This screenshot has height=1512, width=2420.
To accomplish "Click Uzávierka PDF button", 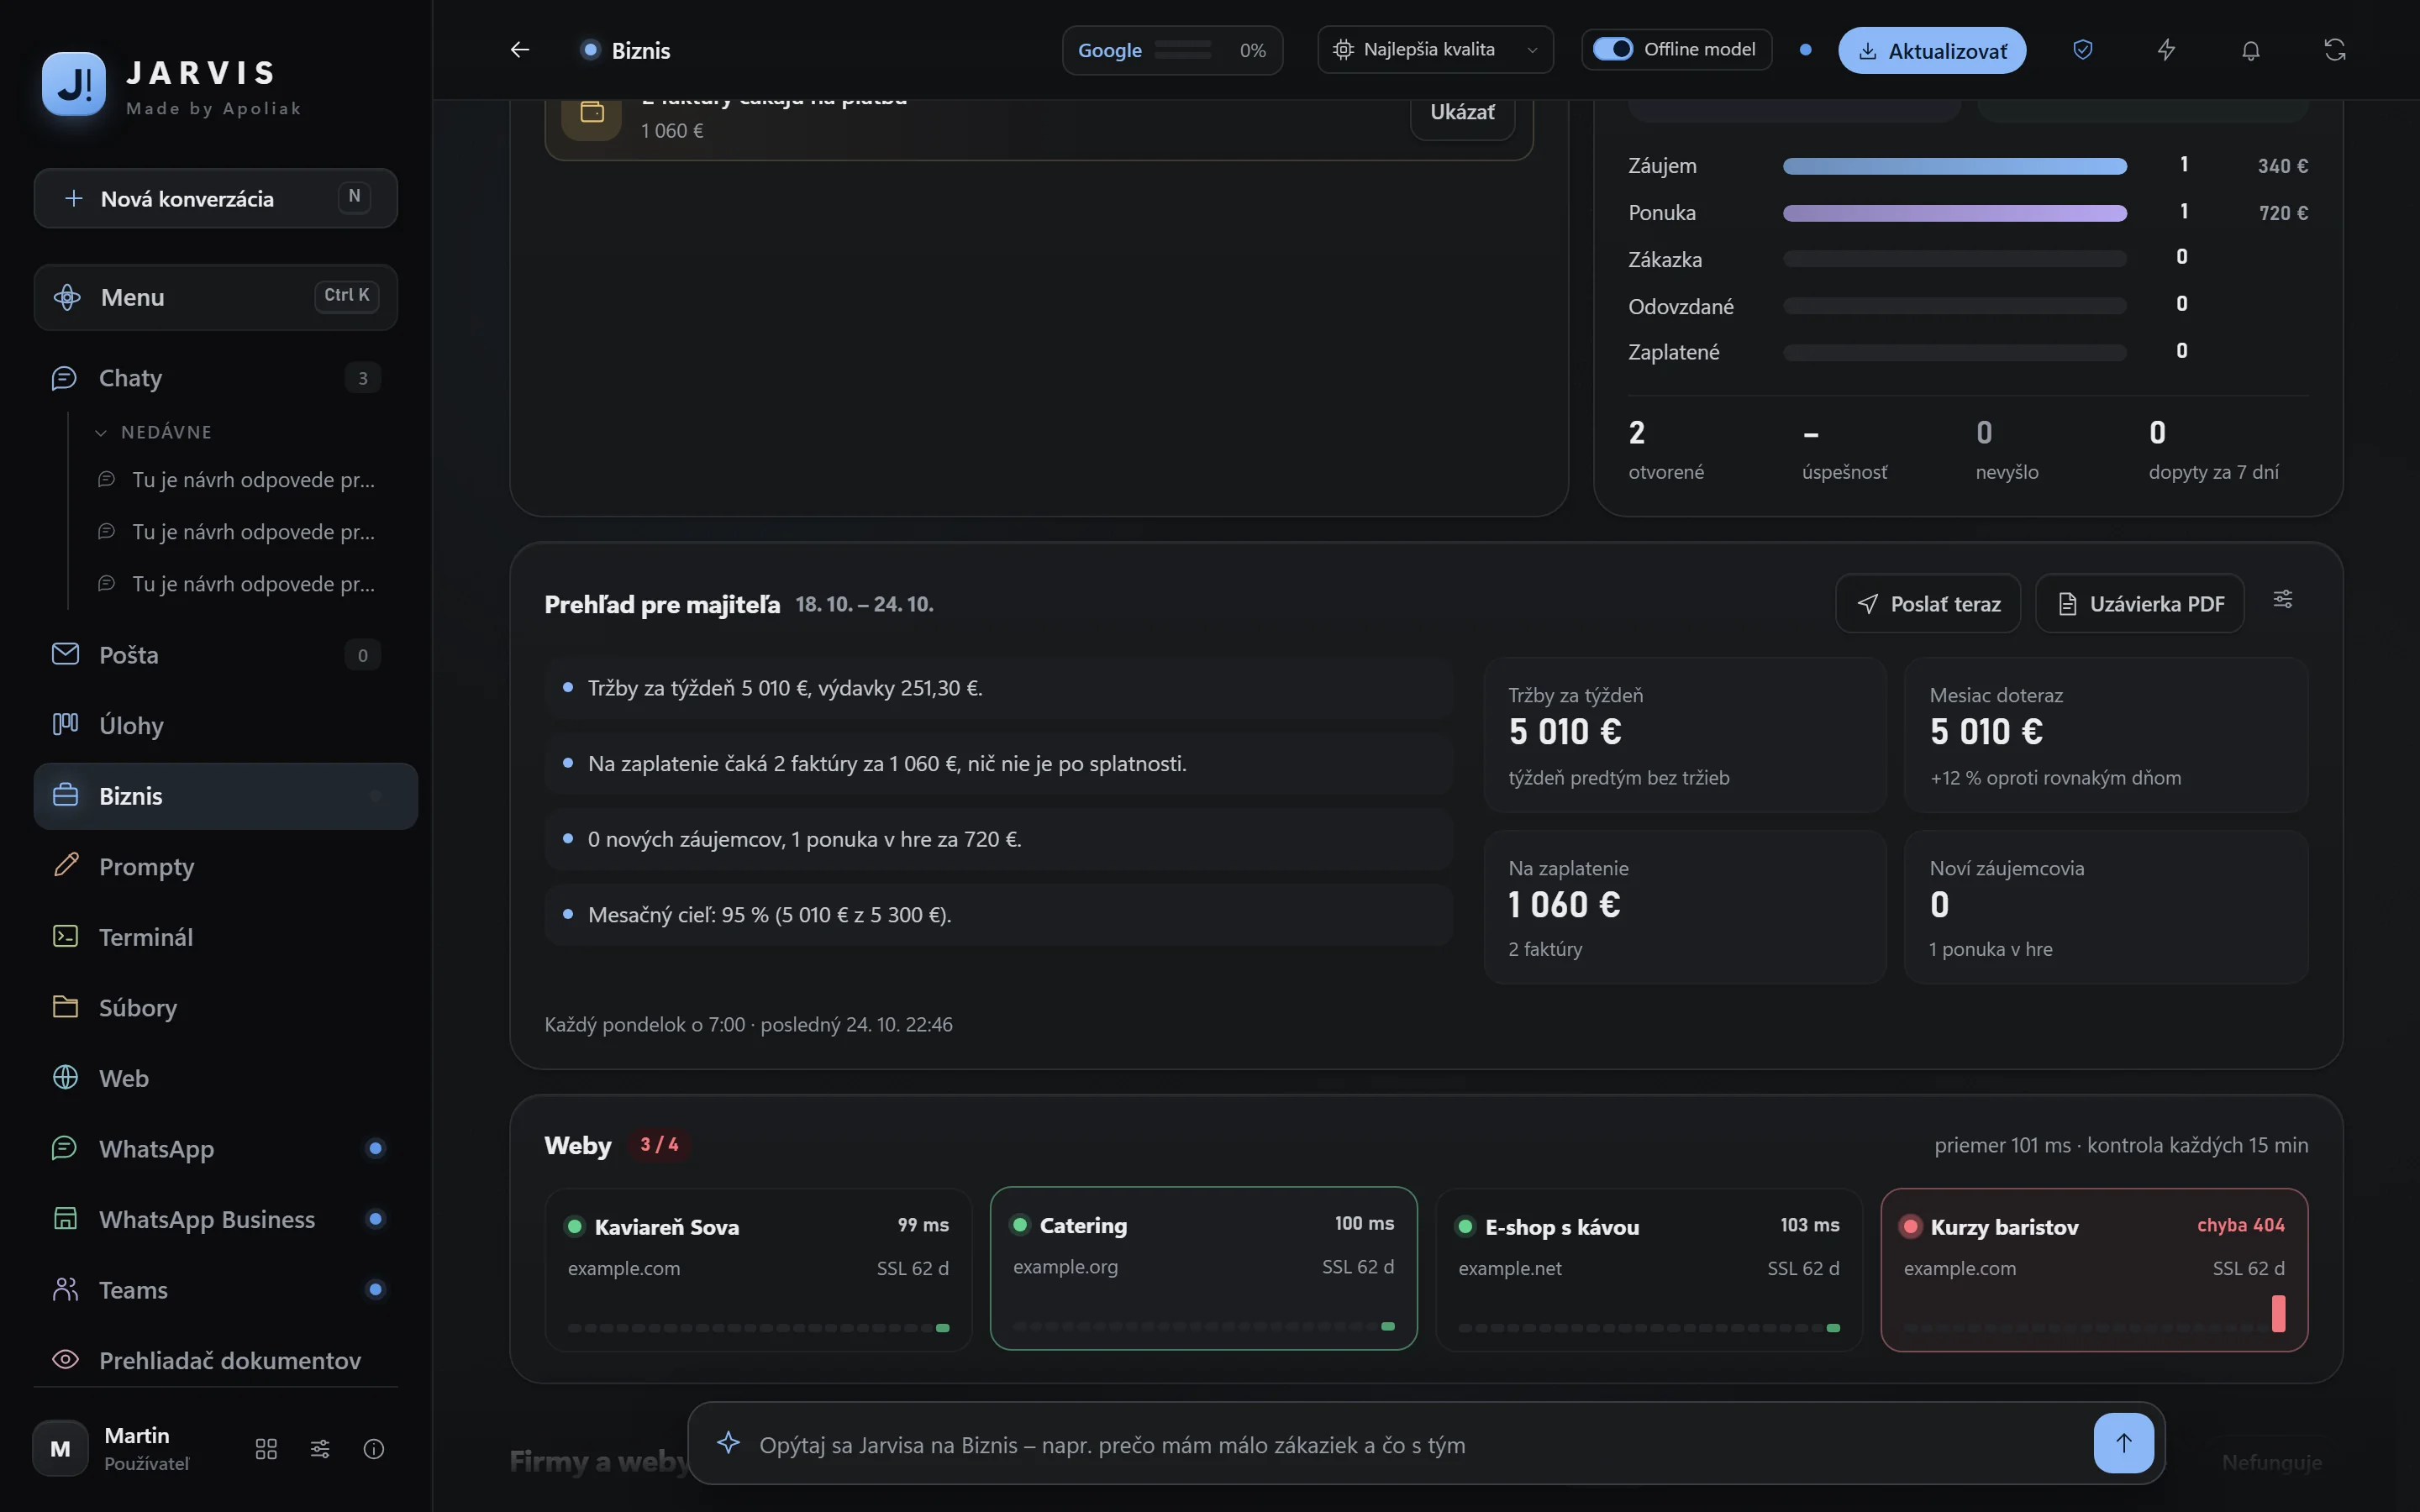I will tap(2140, 603).
